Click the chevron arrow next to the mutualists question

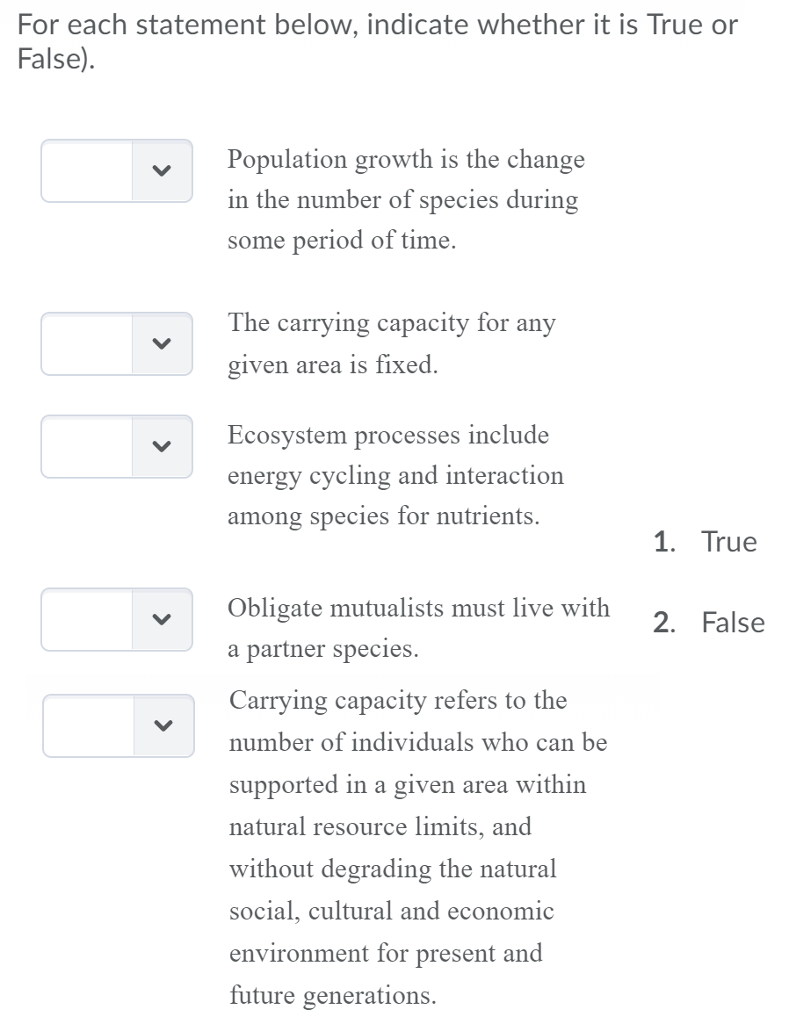pyautogui.click(x=163, y=620)
